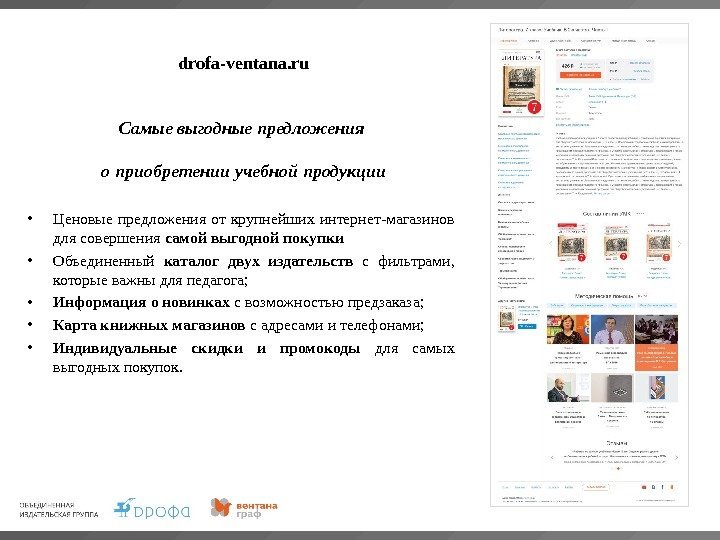The image size is (720, 540).
Task: Open the third book in the carousel row
Action: [x=658, y=242]
